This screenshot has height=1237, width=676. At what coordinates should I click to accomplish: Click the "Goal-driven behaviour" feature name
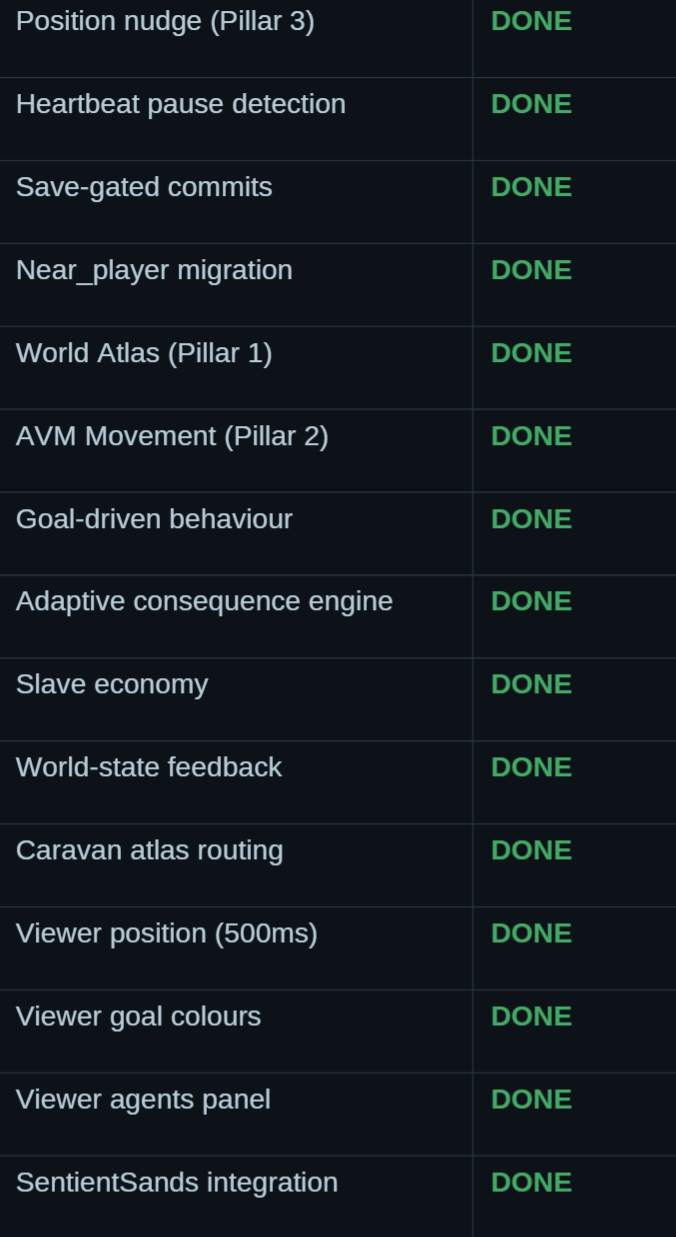click(154, 519)
